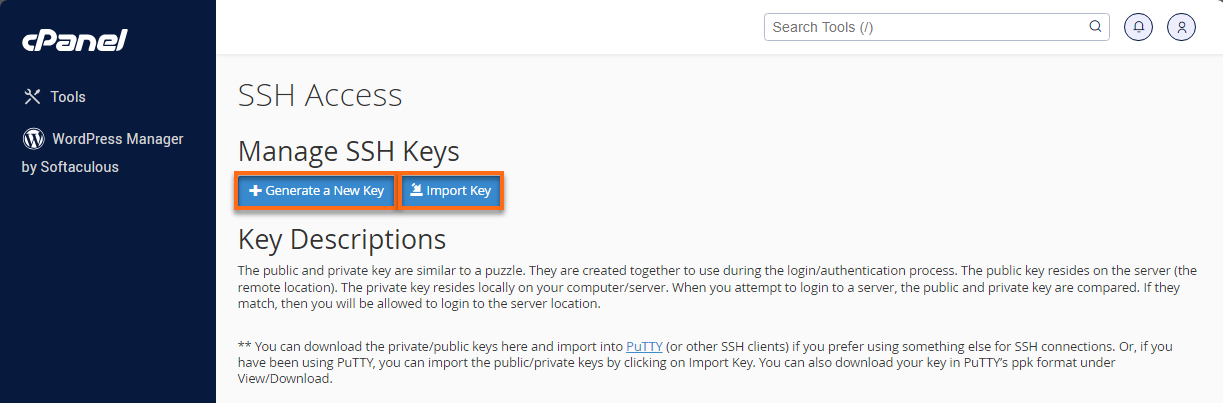This screenshot has width=1223, height=403.
Task: Click the Manage SSH Keys heading
Action: [x=348, y=151]
